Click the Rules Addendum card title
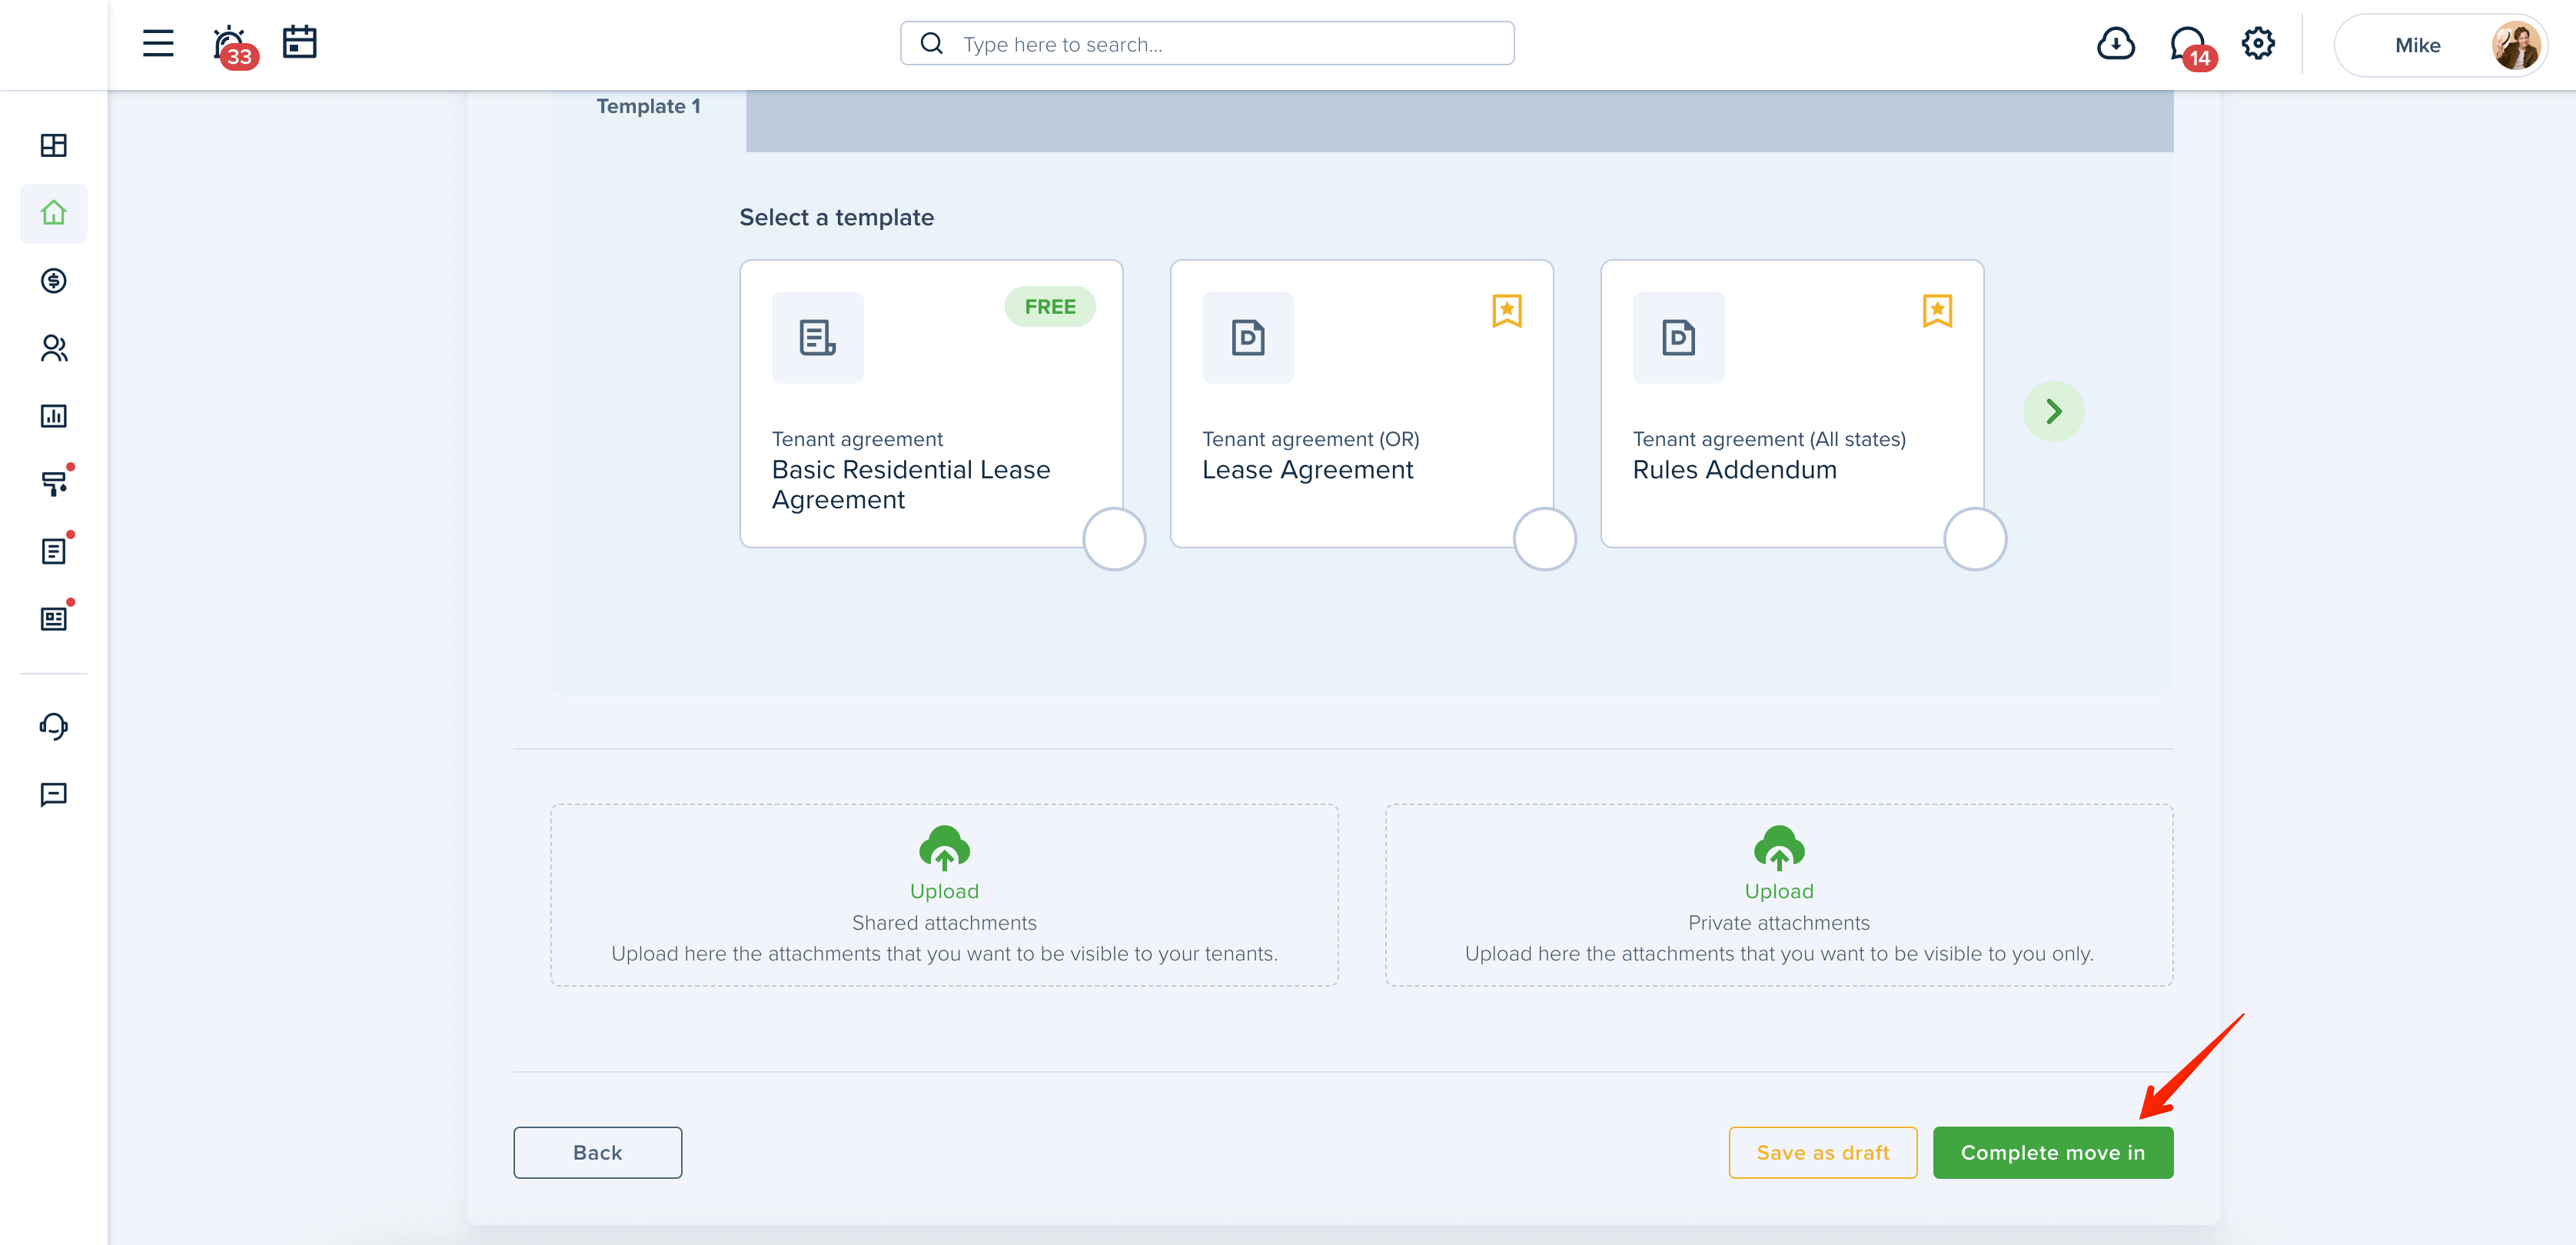The width and height of the screenshot is (2576, 1245). click(x=1734, y=470)
